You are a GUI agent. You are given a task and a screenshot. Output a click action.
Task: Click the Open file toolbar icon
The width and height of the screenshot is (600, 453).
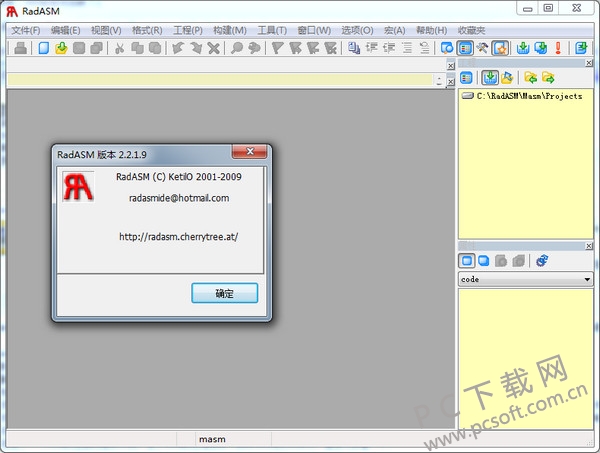click(61, 48)
